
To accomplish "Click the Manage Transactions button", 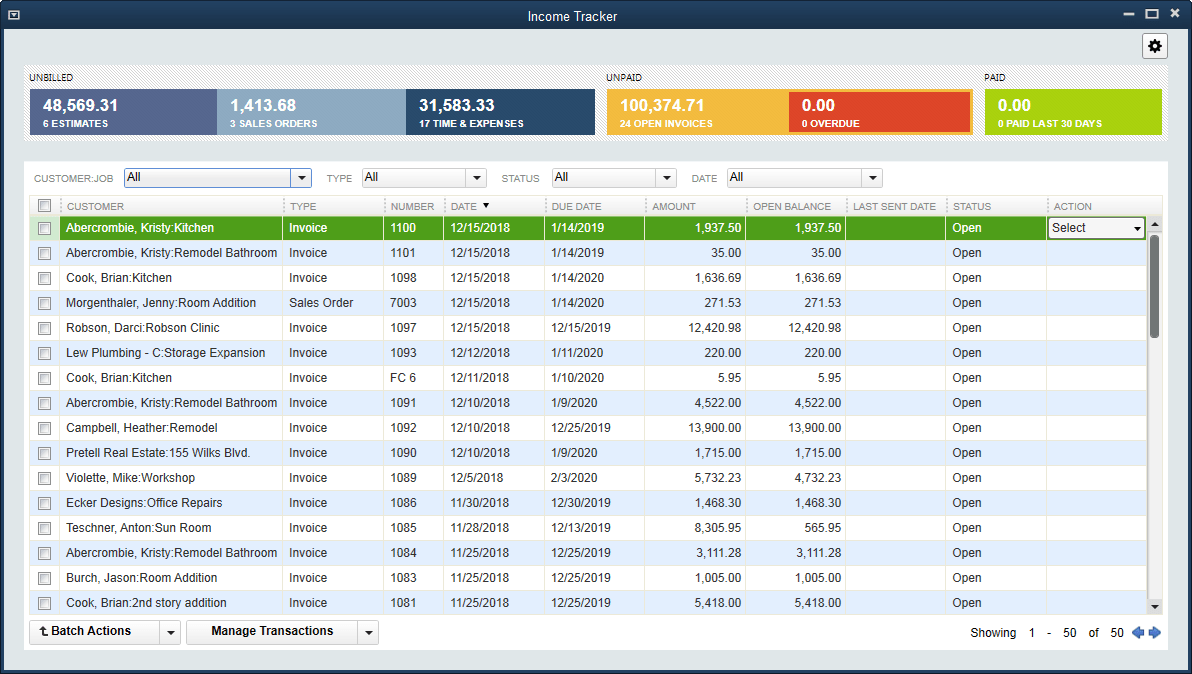I will pos(273,631).
